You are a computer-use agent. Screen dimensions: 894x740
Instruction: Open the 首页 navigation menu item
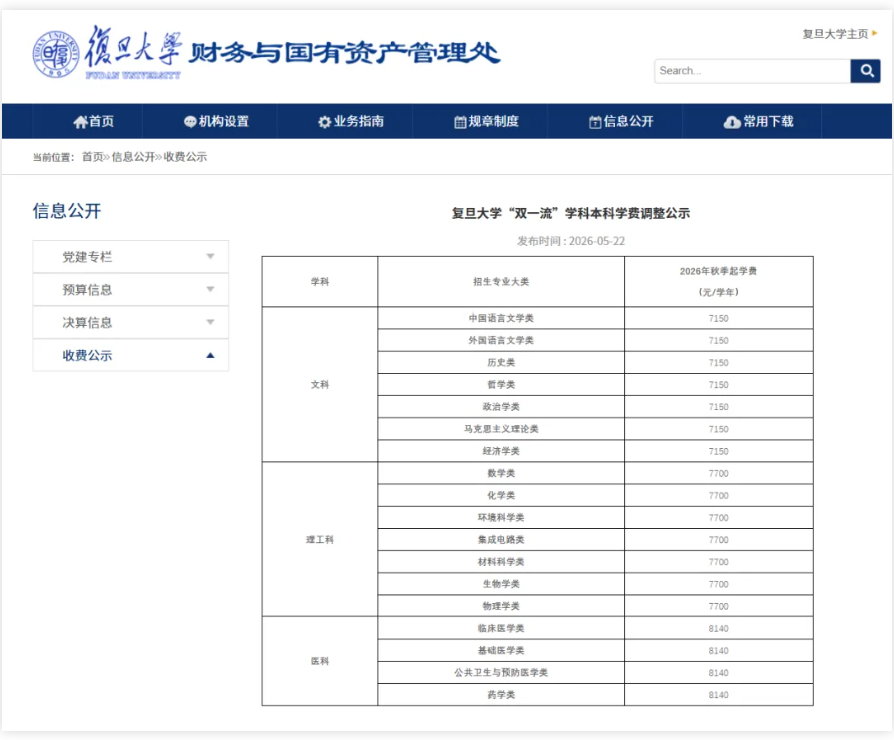point(94,121)
